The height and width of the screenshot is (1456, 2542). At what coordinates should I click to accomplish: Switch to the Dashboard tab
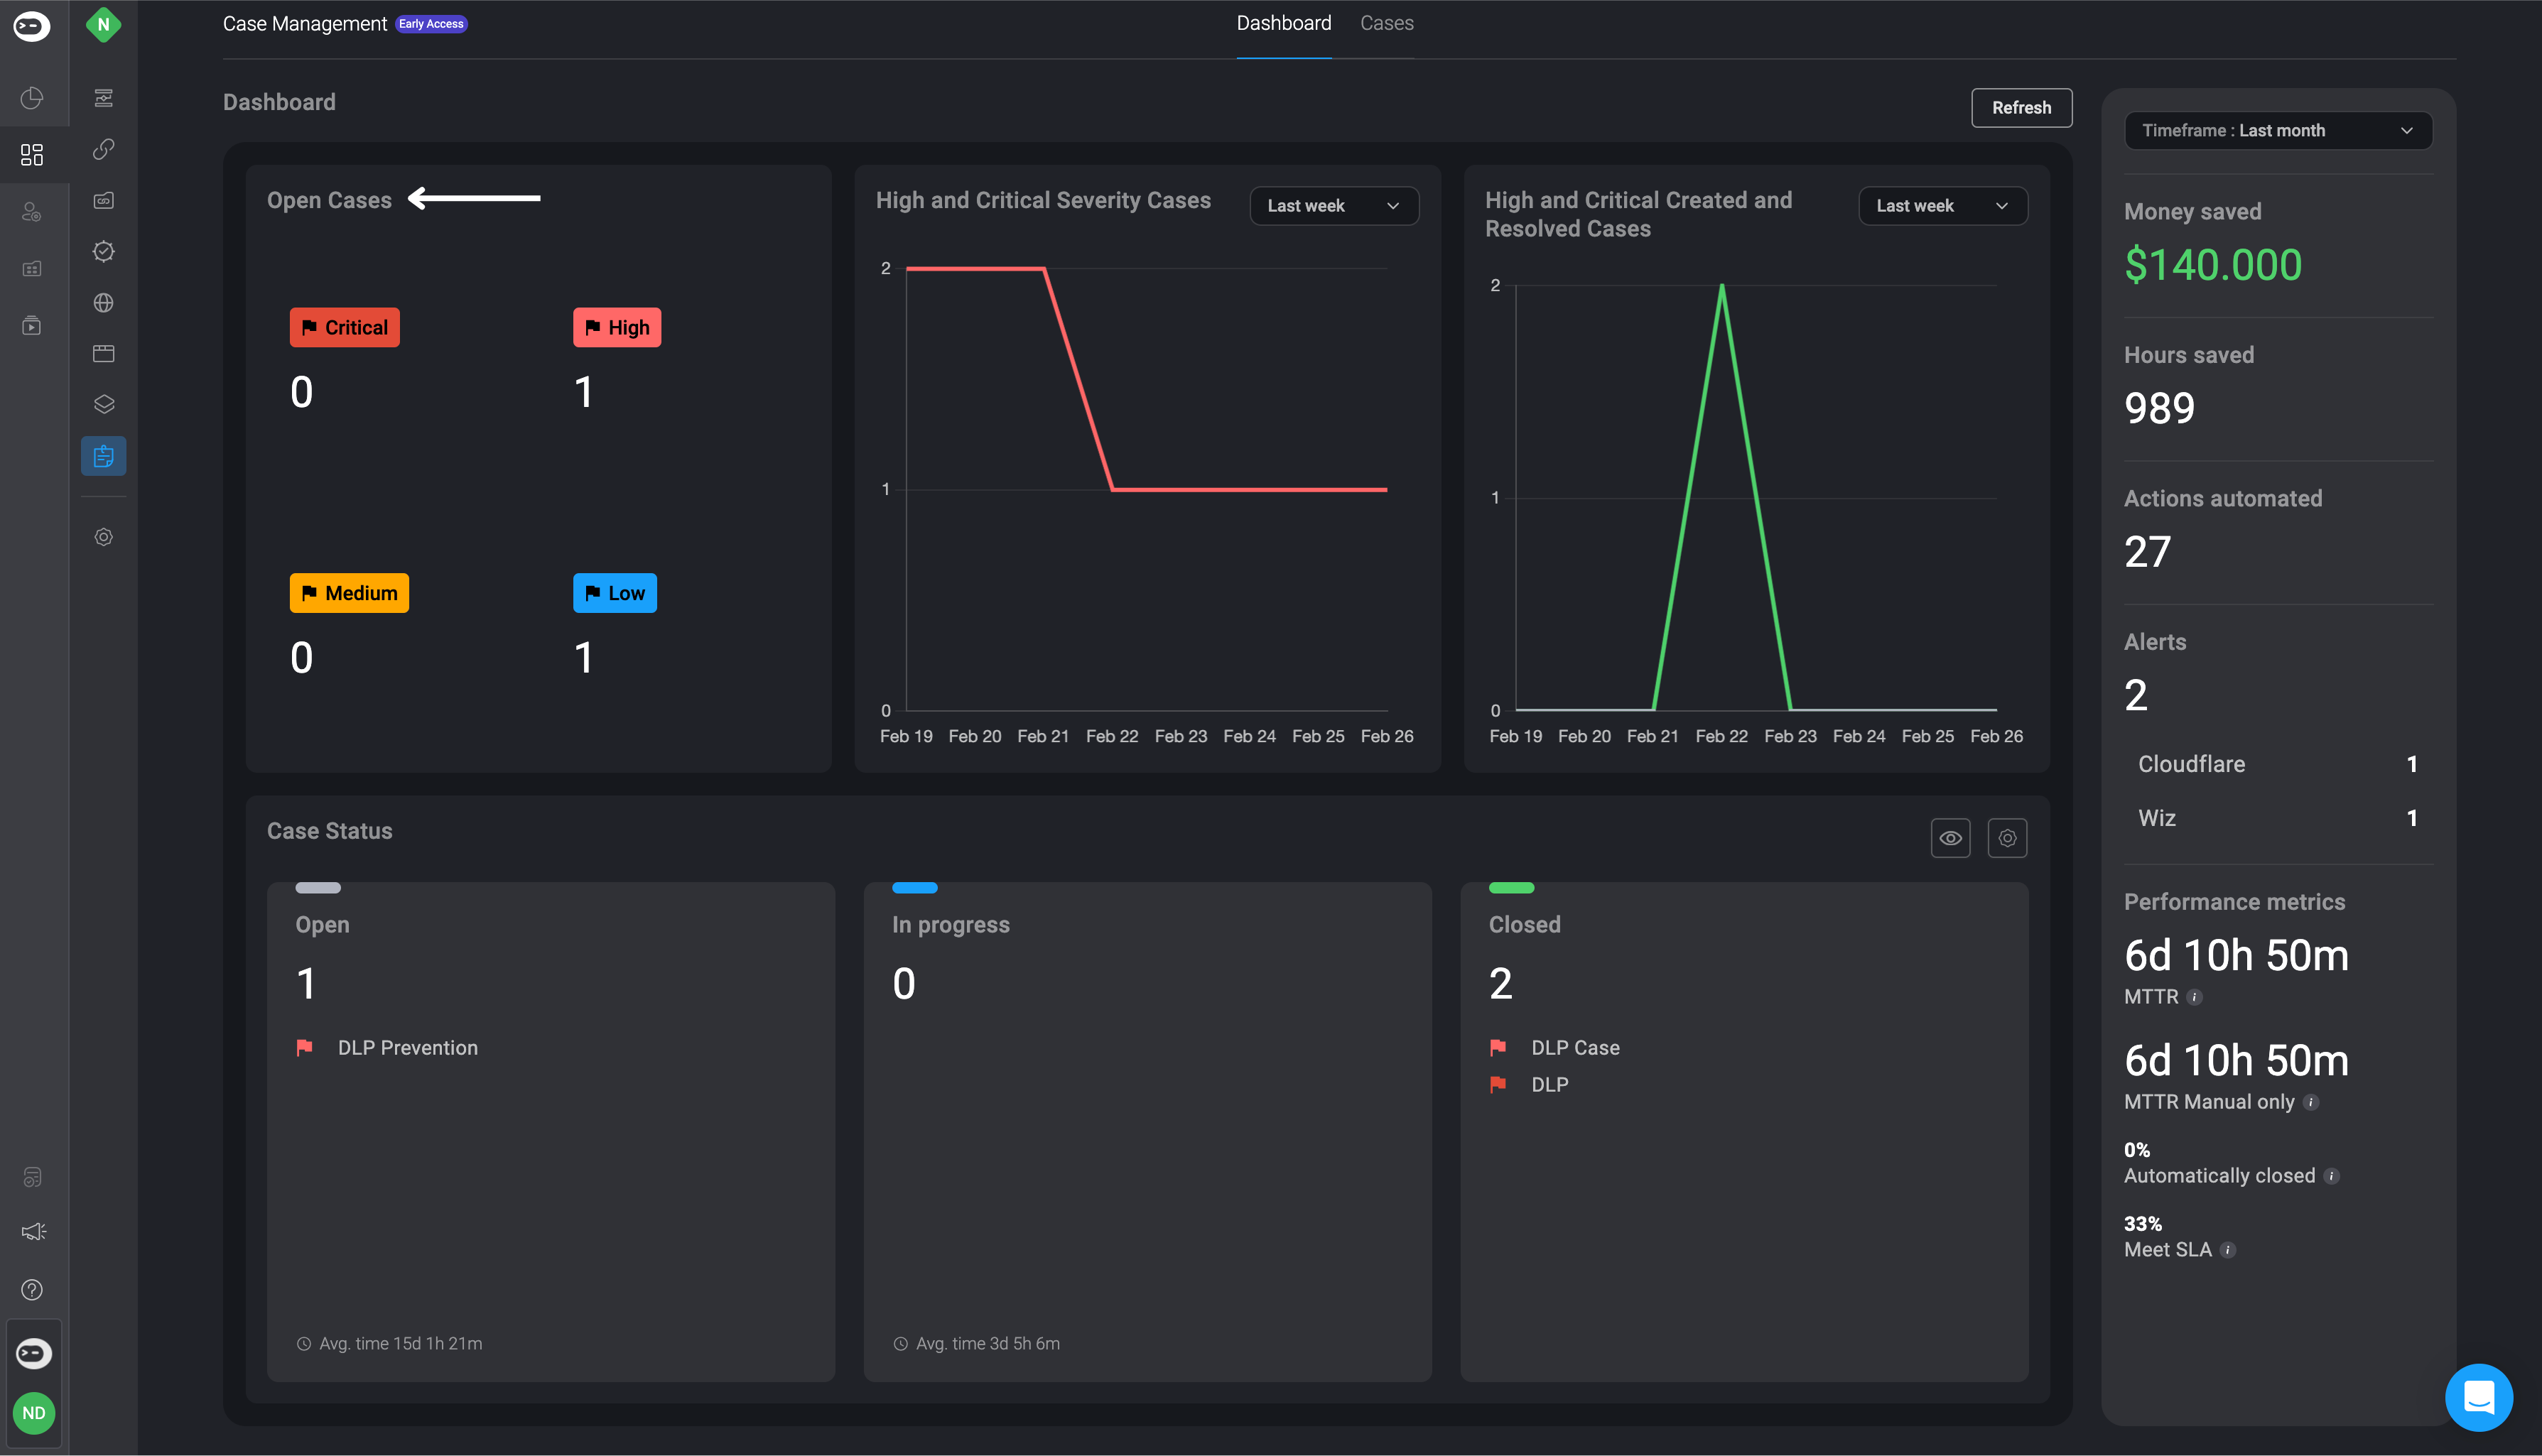(1284, 24)
